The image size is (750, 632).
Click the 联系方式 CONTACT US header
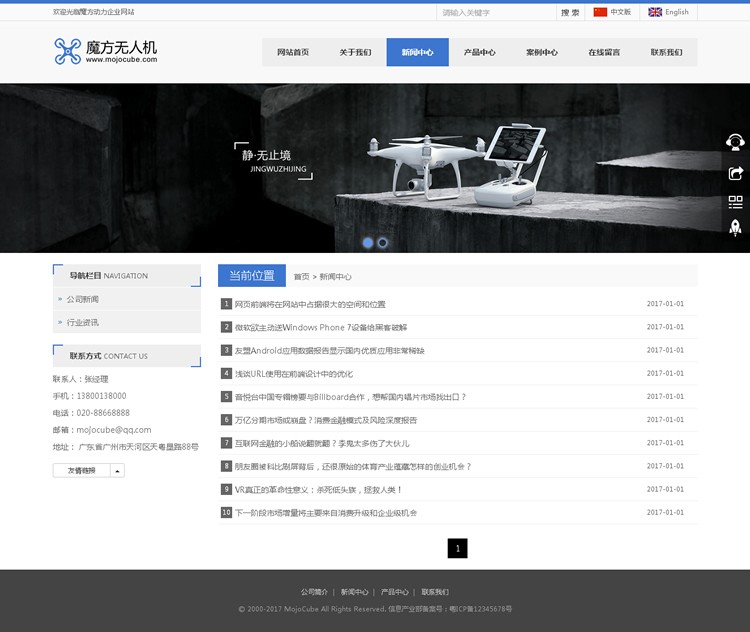[x=127, y=355]
